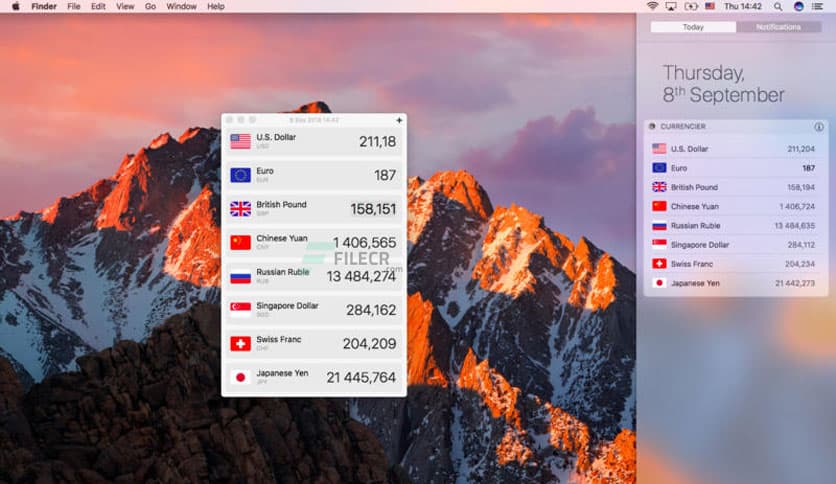The width and height of the screenshot is (836, 484).
Task: Open the U.S. input source flag menu
Action: [710, 6]
